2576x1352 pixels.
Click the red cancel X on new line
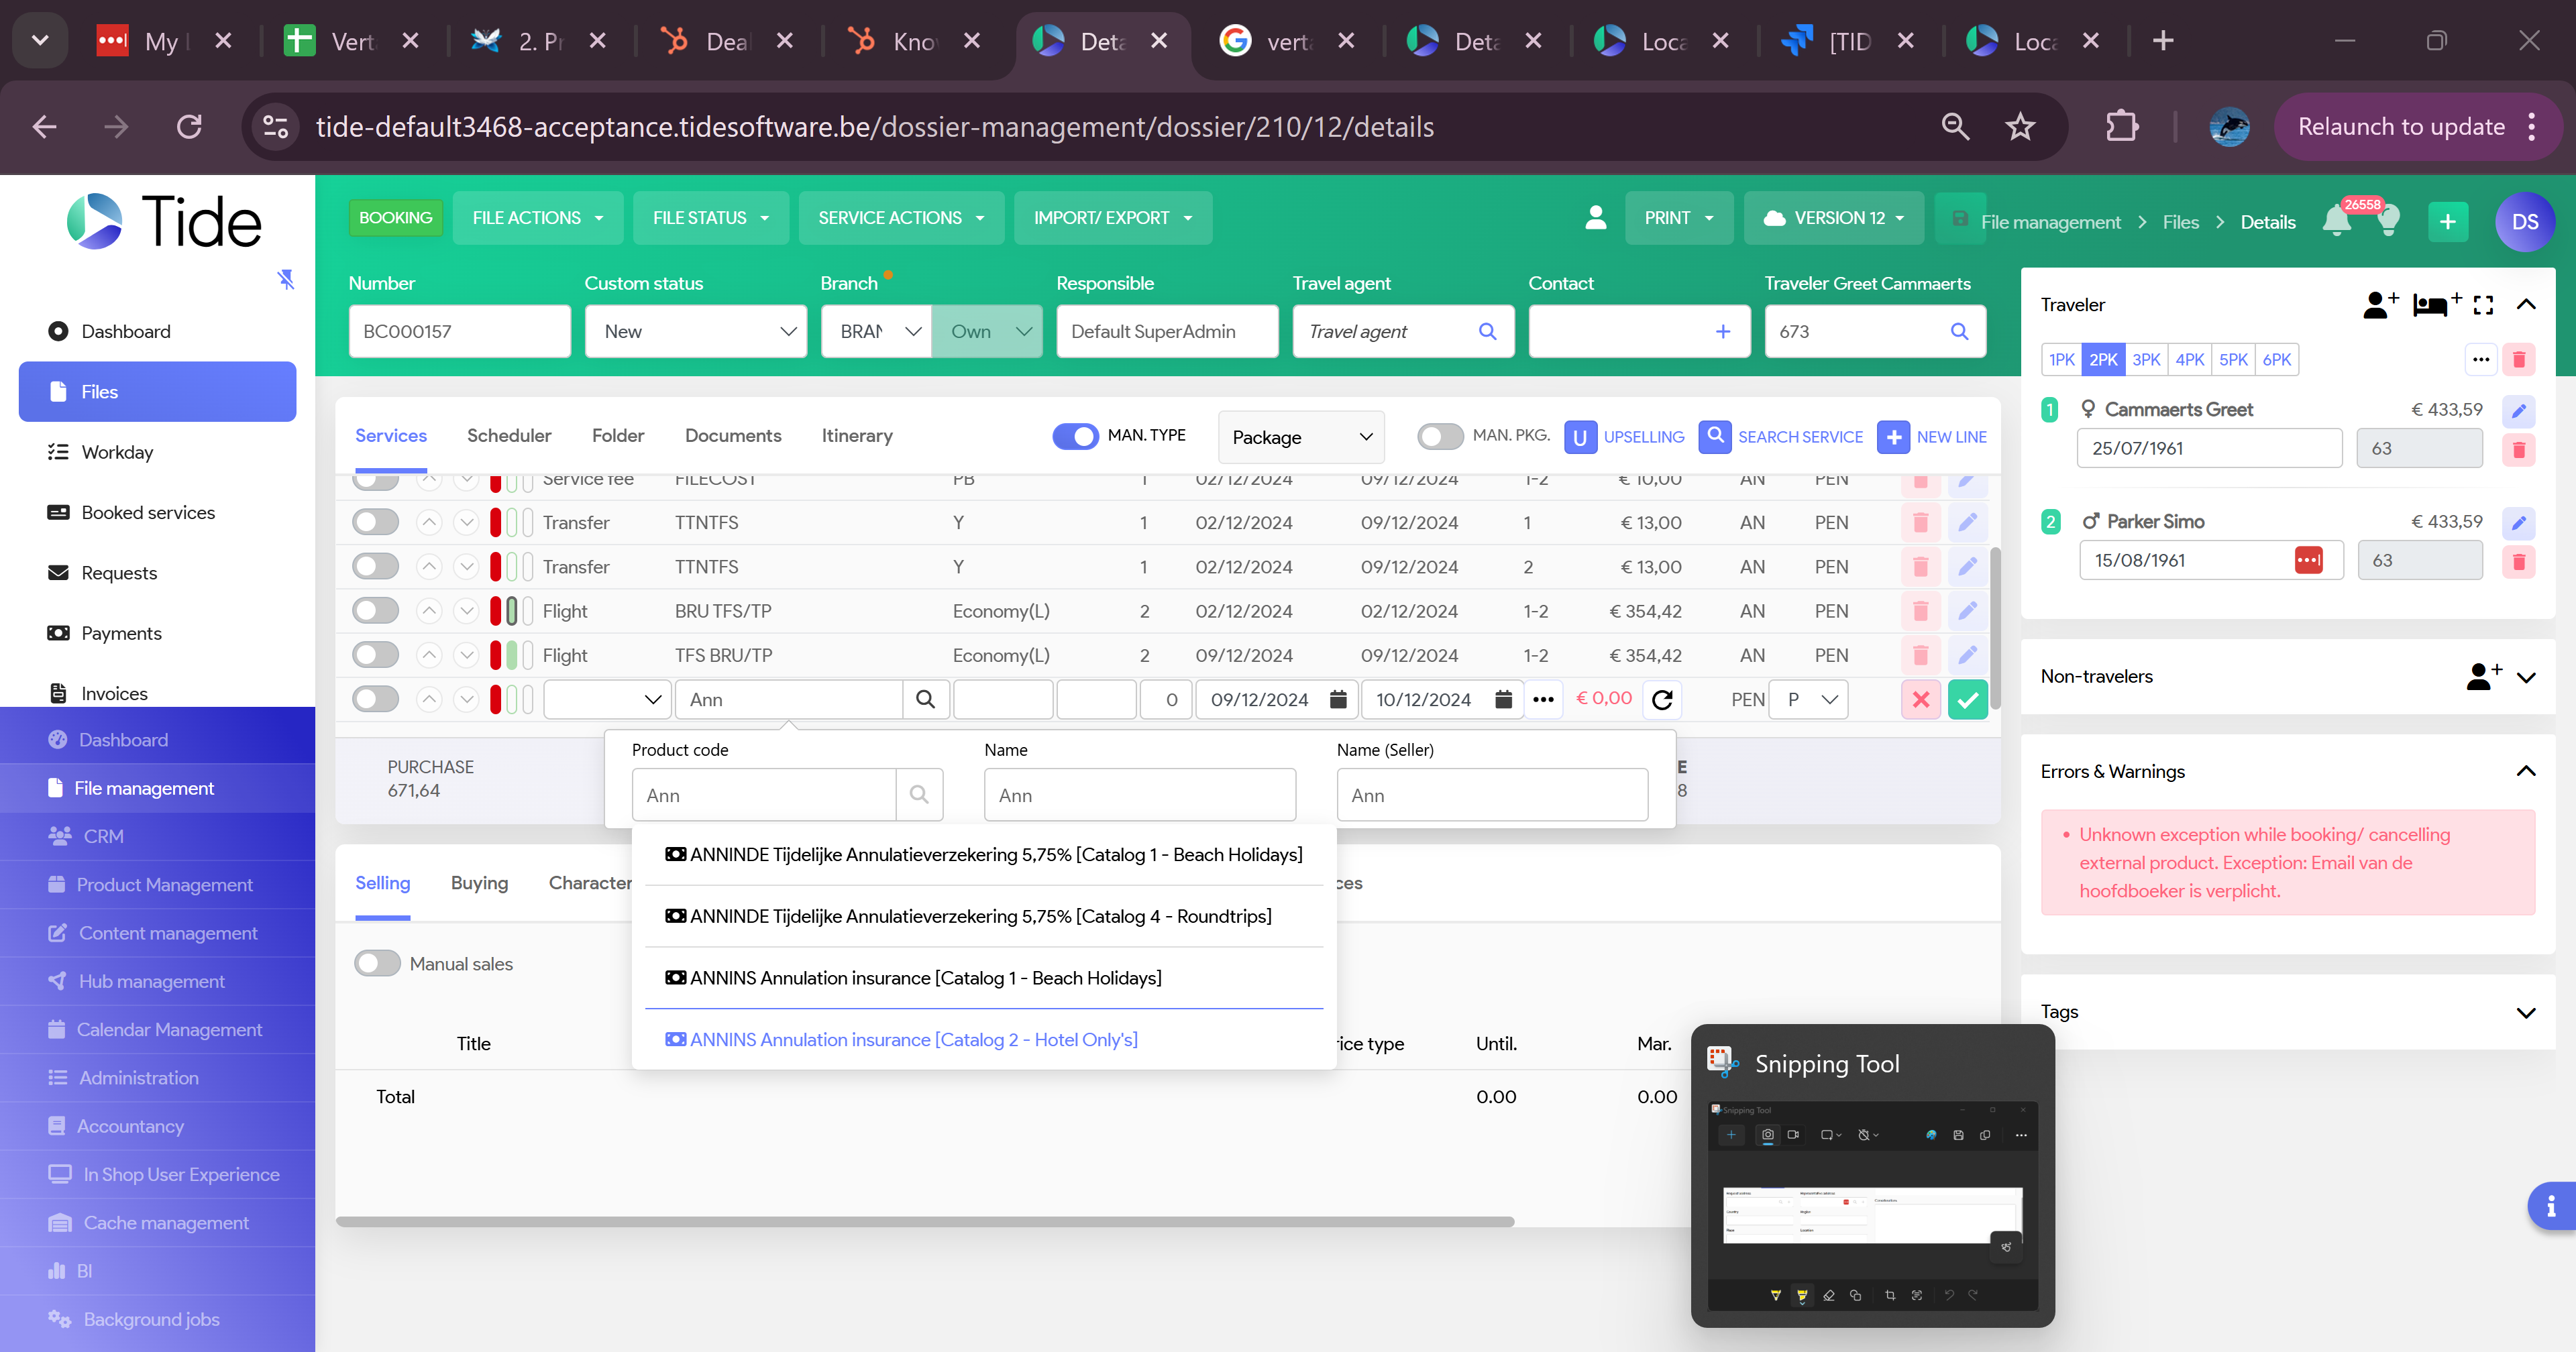click(1920, 700)
